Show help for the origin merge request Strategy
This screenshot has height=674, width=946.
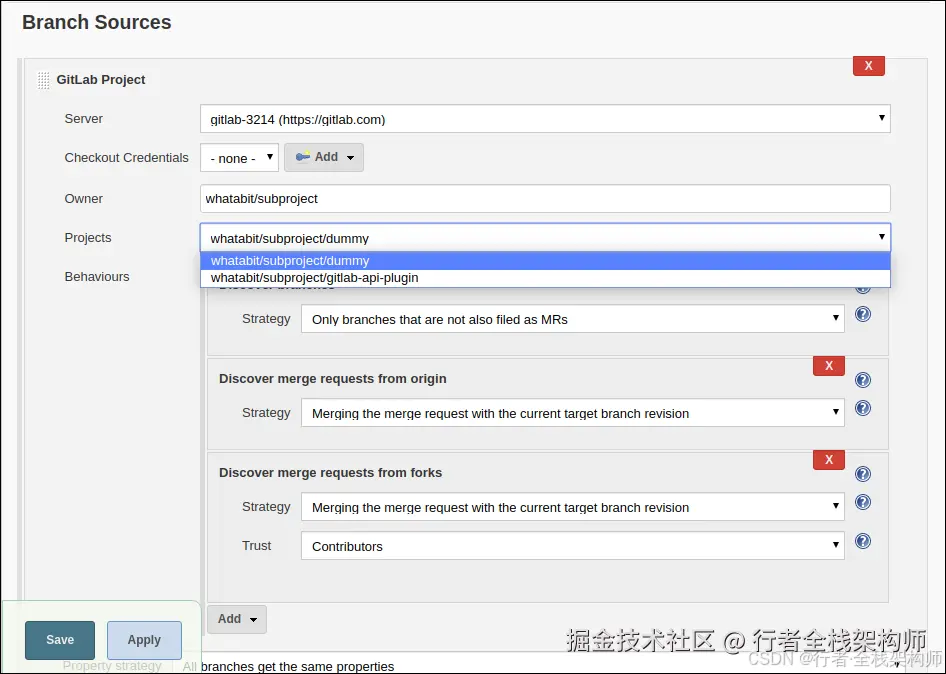point(863,408)
